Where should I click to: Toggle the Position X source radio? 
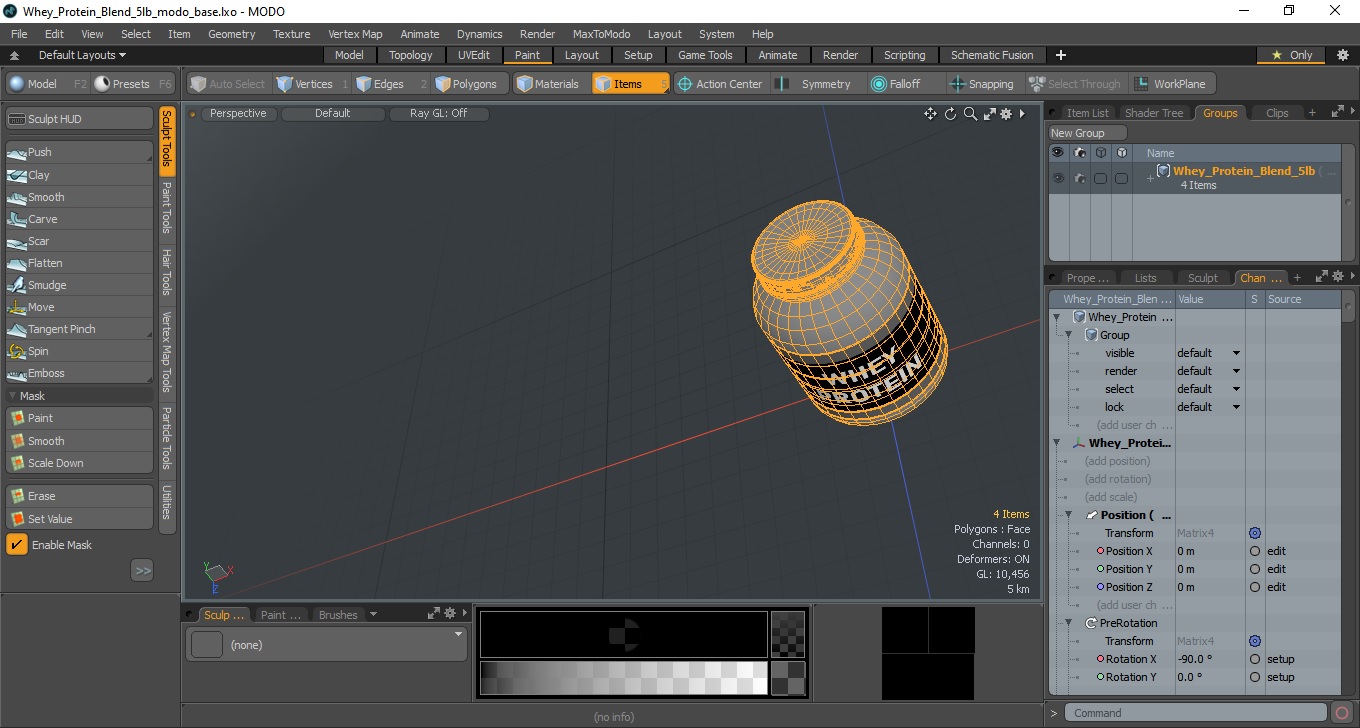pos(1255,551)
